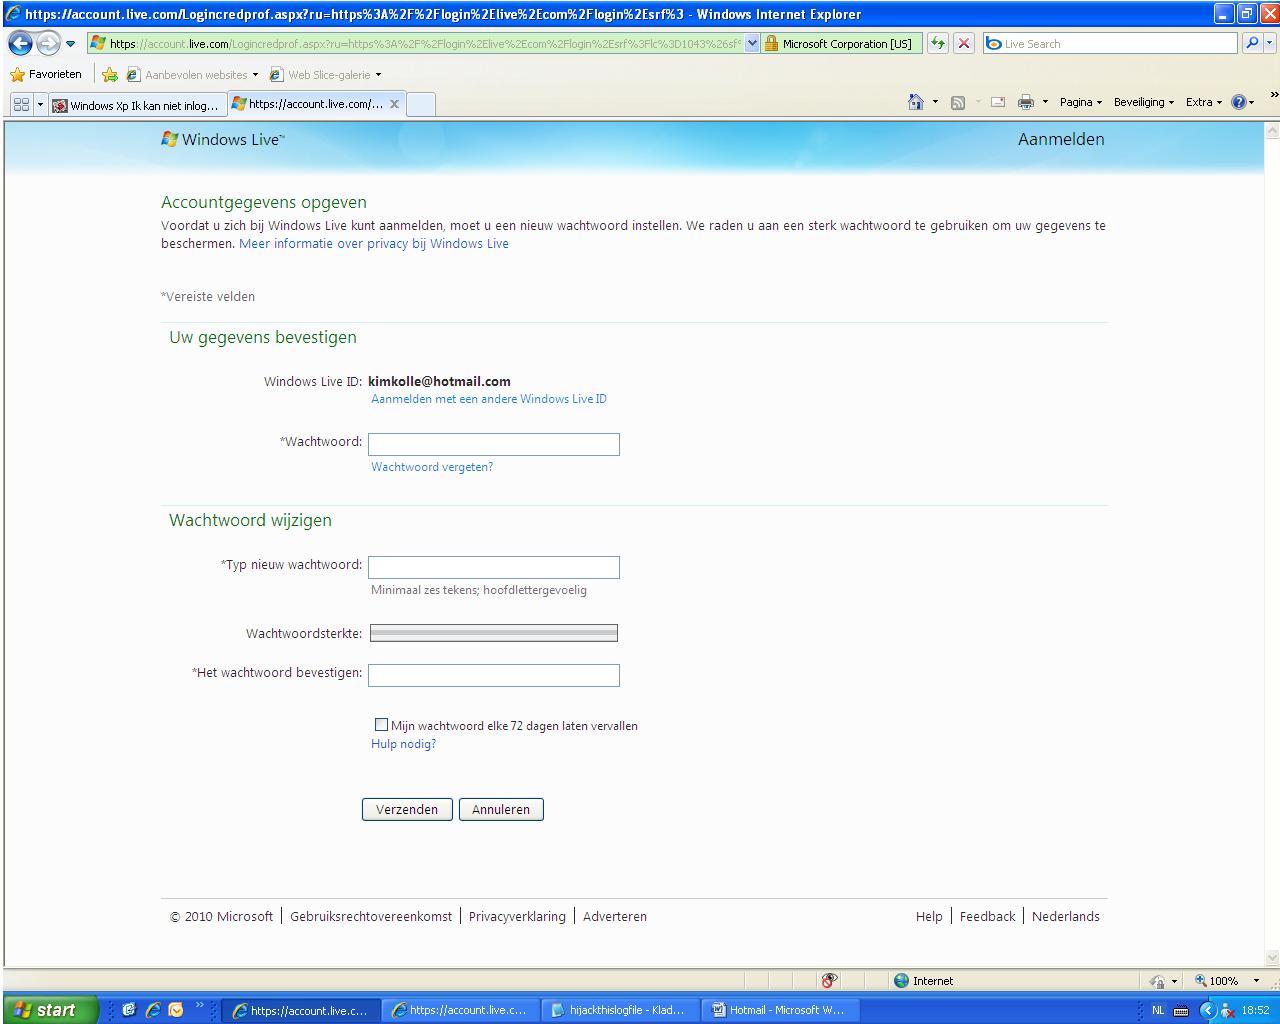The image size is (1280, 1024).
Task: Launch Internet Explorer from Quick Launch
Action: point(152,1010)
